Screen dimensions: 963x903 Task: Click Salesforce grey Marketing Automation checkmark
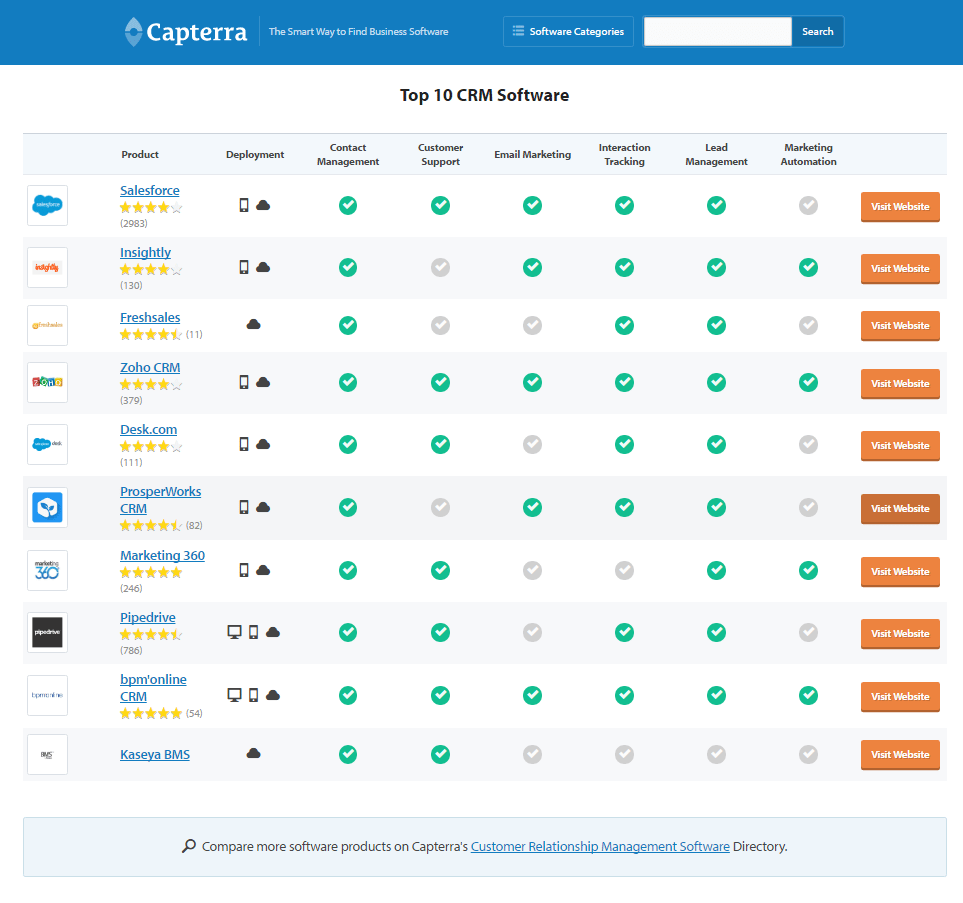click(808, 205)
